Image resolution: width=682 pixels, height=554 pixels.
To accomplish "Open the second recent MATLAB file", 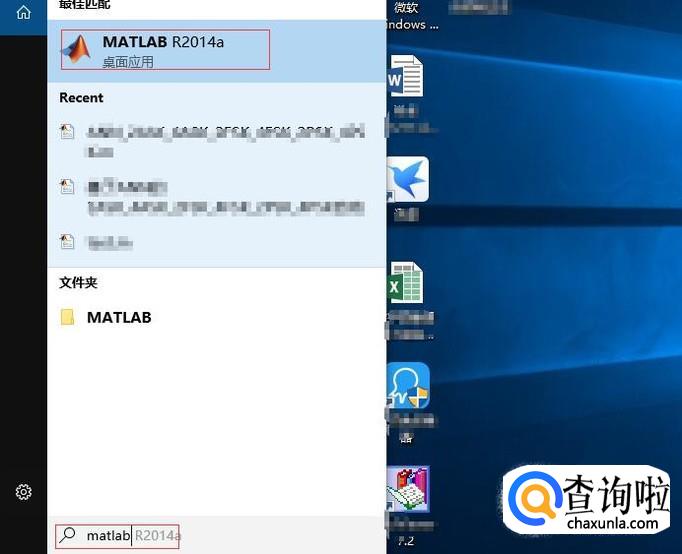I will (217, 198).
